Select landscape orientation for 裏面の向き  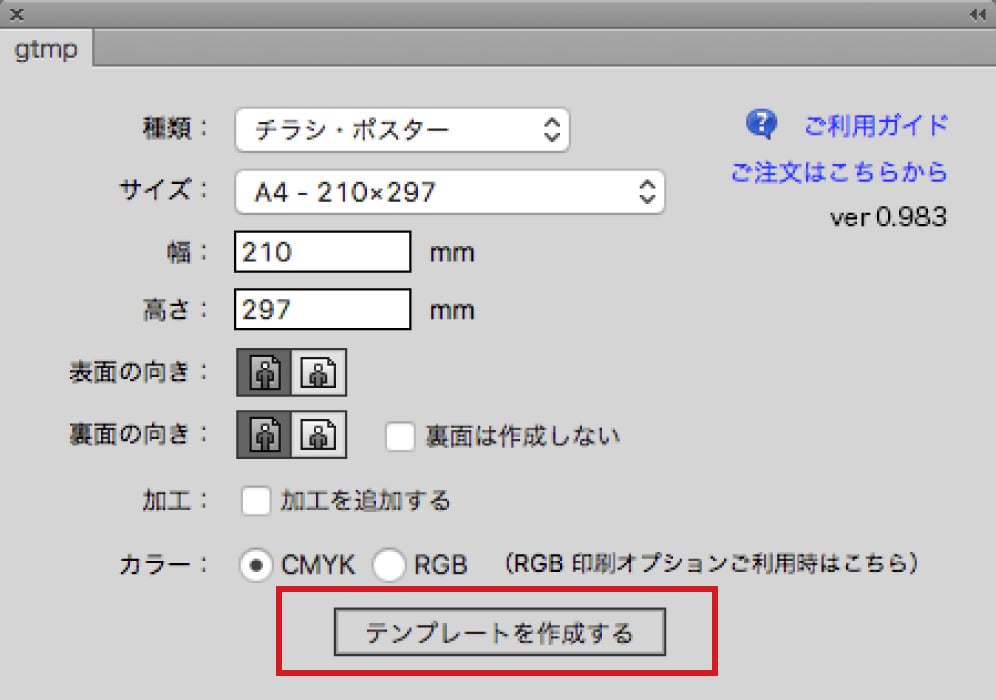coord(318,436)
